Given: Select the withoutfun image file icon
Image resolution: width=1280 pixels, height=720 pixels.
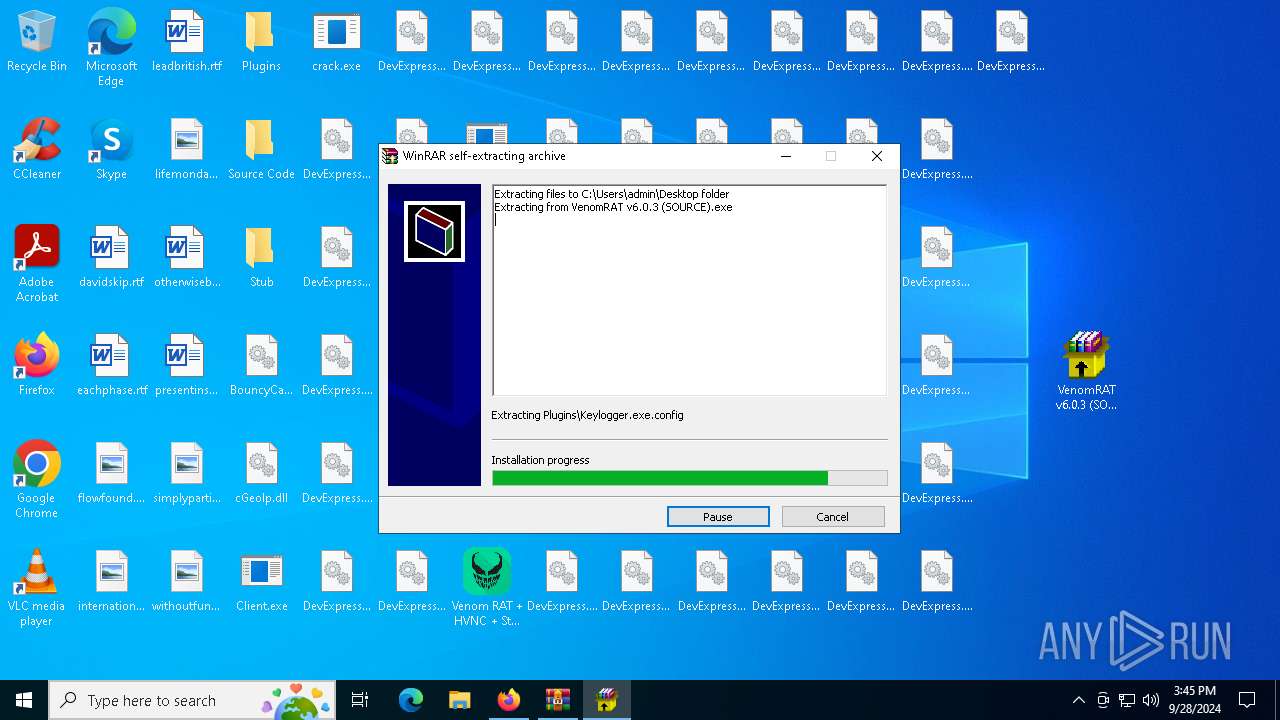Looking at the screenshot, I should click(x=187, y=582).
